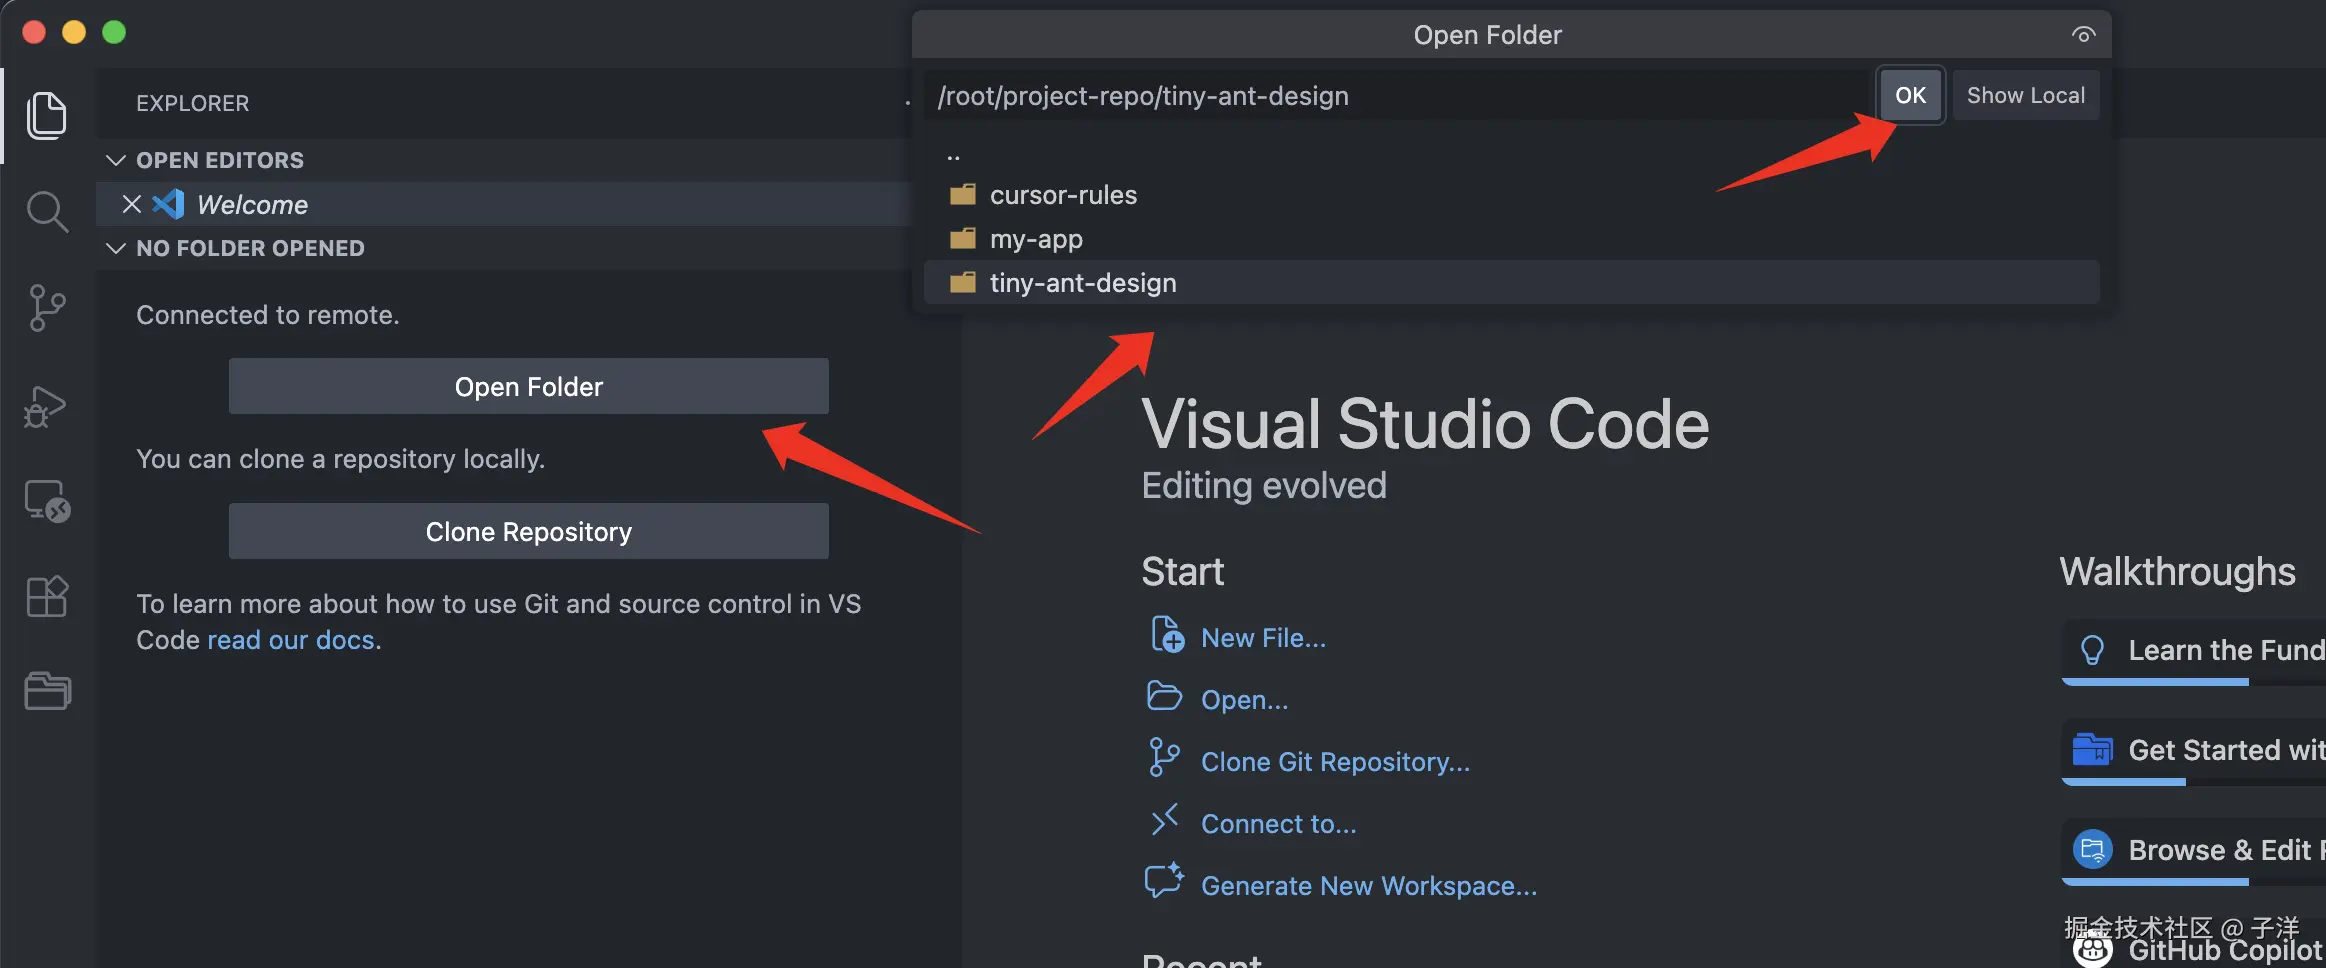Click the yellow minimize window button
2326x968 pixels.
(74, 32)
